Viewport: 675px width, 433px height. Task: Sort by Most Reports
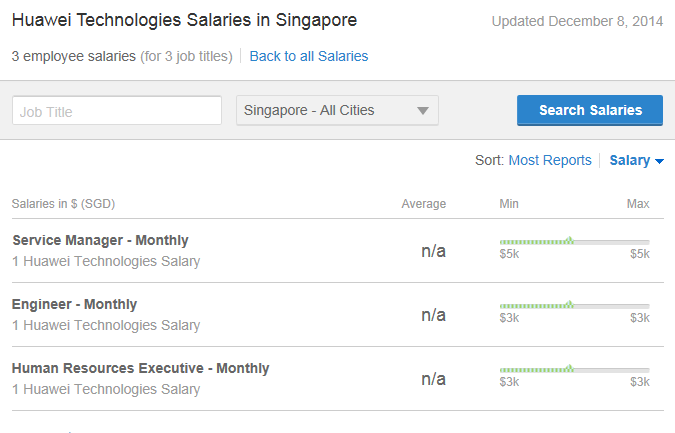pyautogui.click(x=550, y=160)
